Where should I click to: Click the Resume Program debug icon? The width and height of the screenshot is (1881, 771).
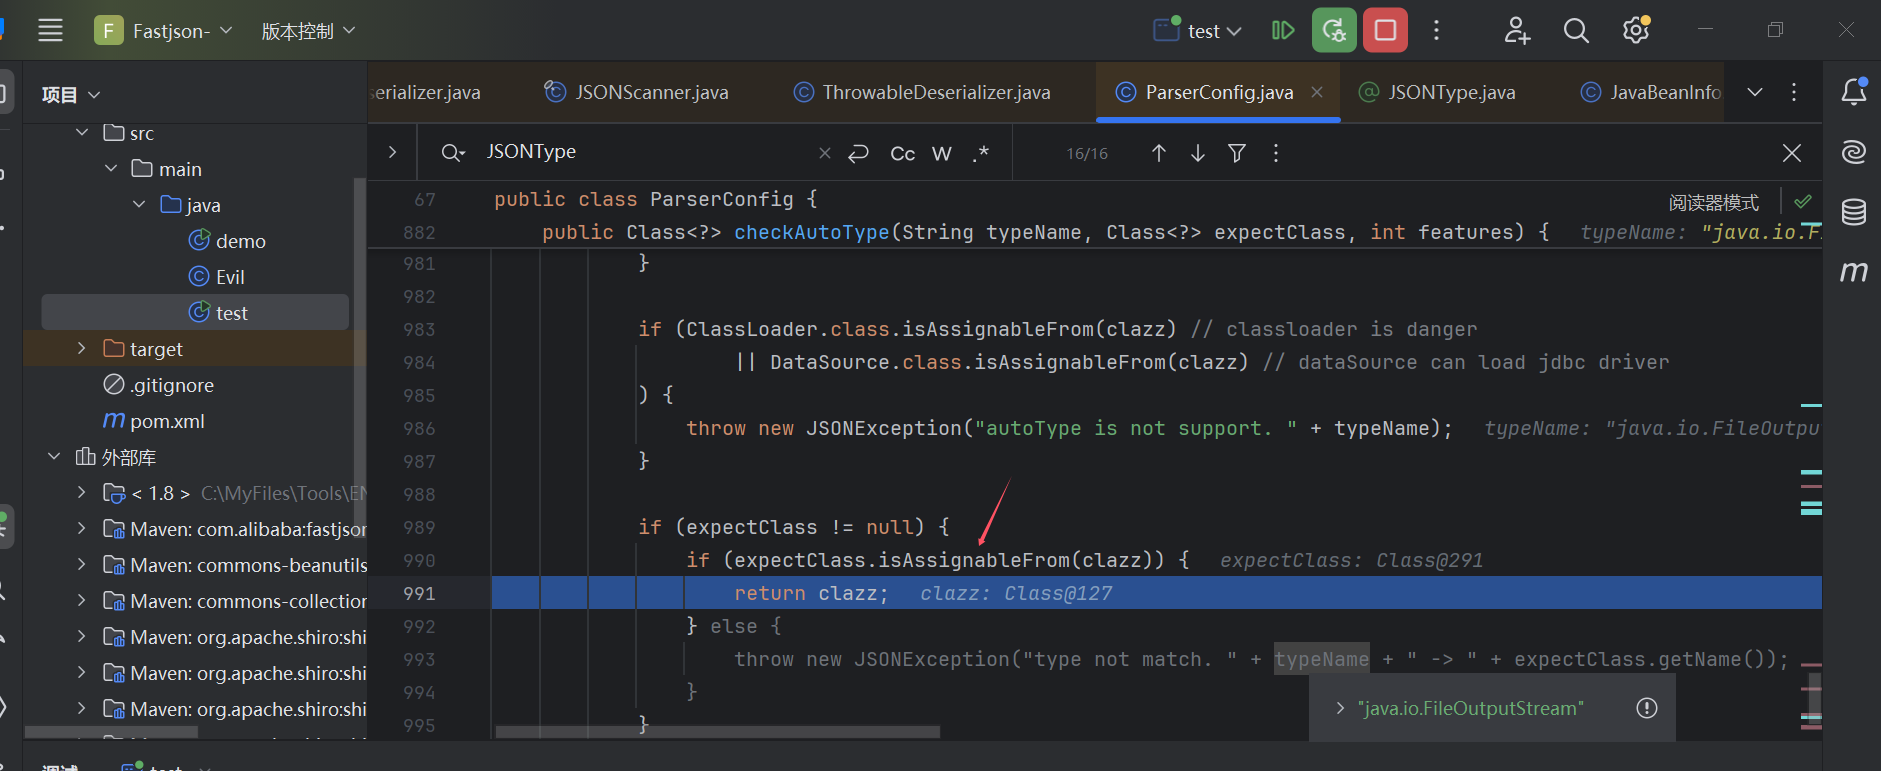pos(1283,30)
